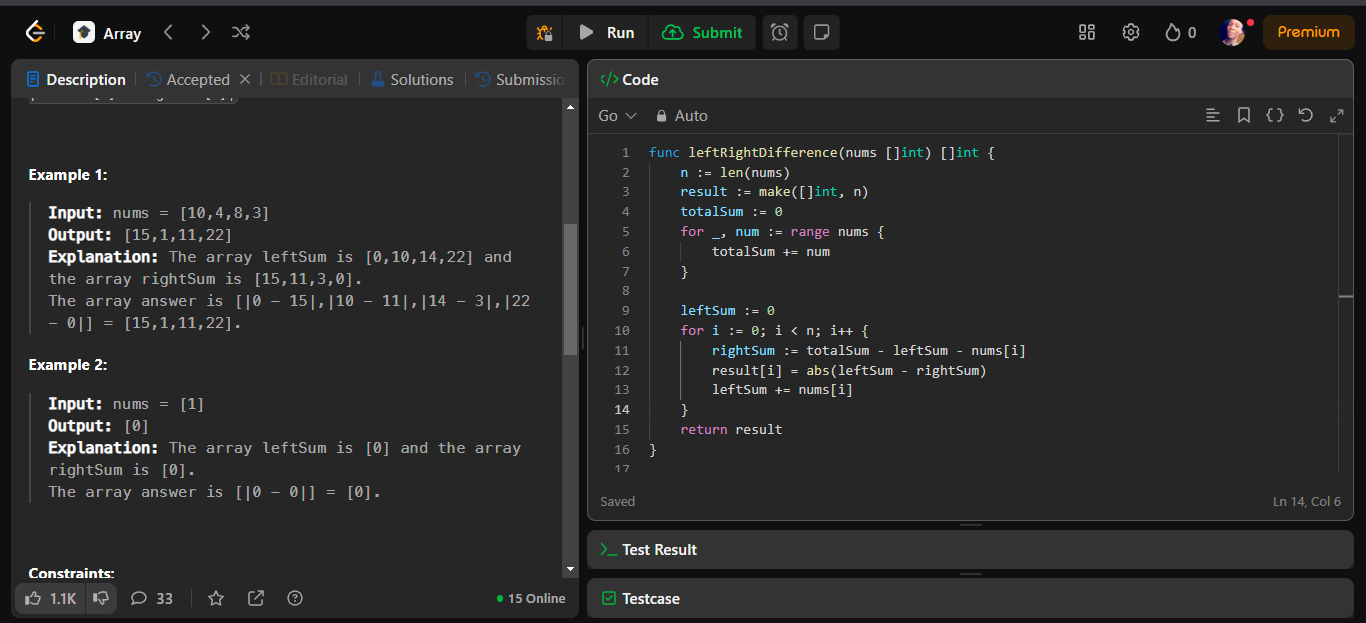1366x623 pixels.
Task: Click the LeetCode logo
Action: (35, 32)
